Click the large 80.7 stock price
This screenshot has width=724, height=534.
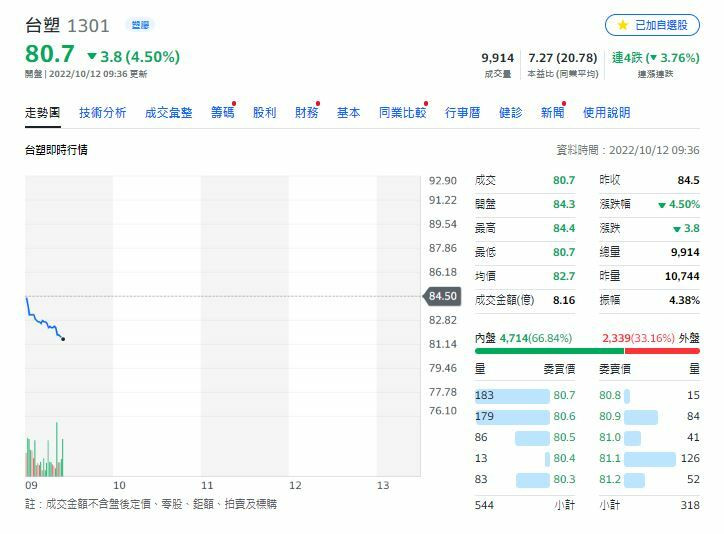click(50, 54)
